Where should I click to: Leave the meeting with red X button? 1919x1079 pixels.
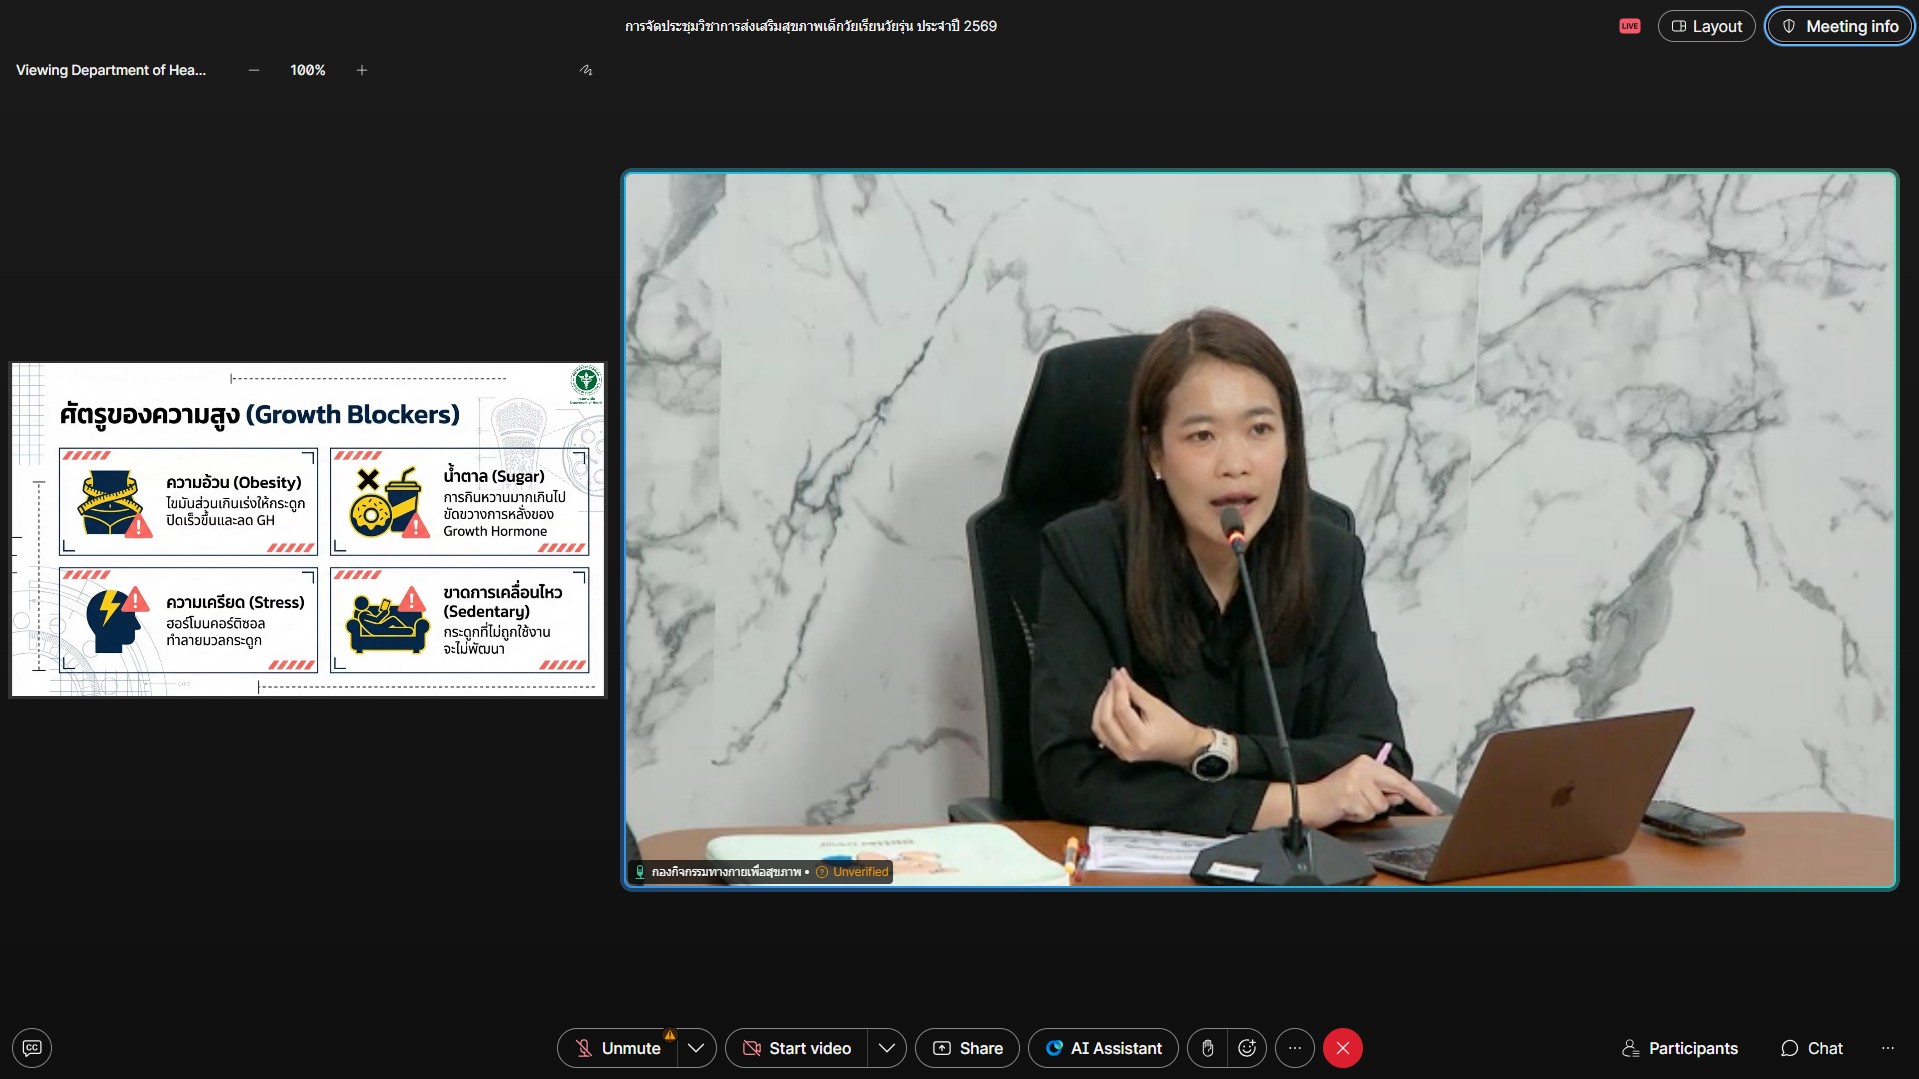tap(1342, 1048)
